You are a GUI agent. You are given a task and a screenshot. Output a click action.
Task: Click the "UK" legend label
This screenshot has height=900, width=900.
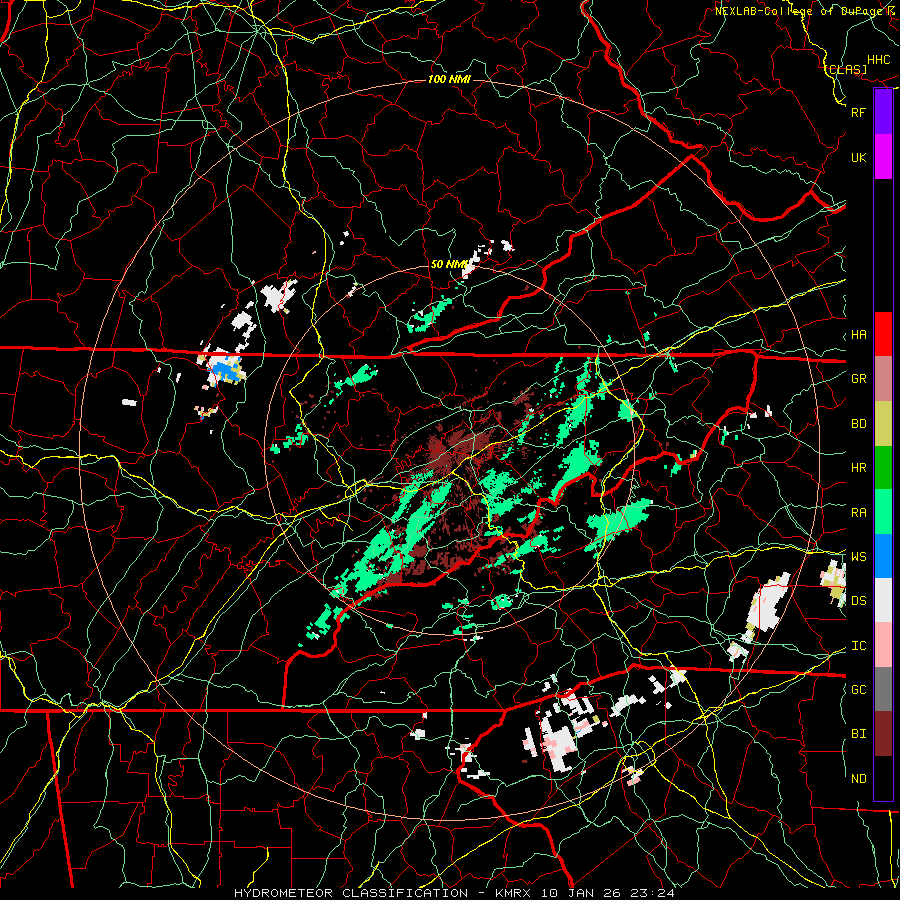pyautogui.click(x=858, y=157)
